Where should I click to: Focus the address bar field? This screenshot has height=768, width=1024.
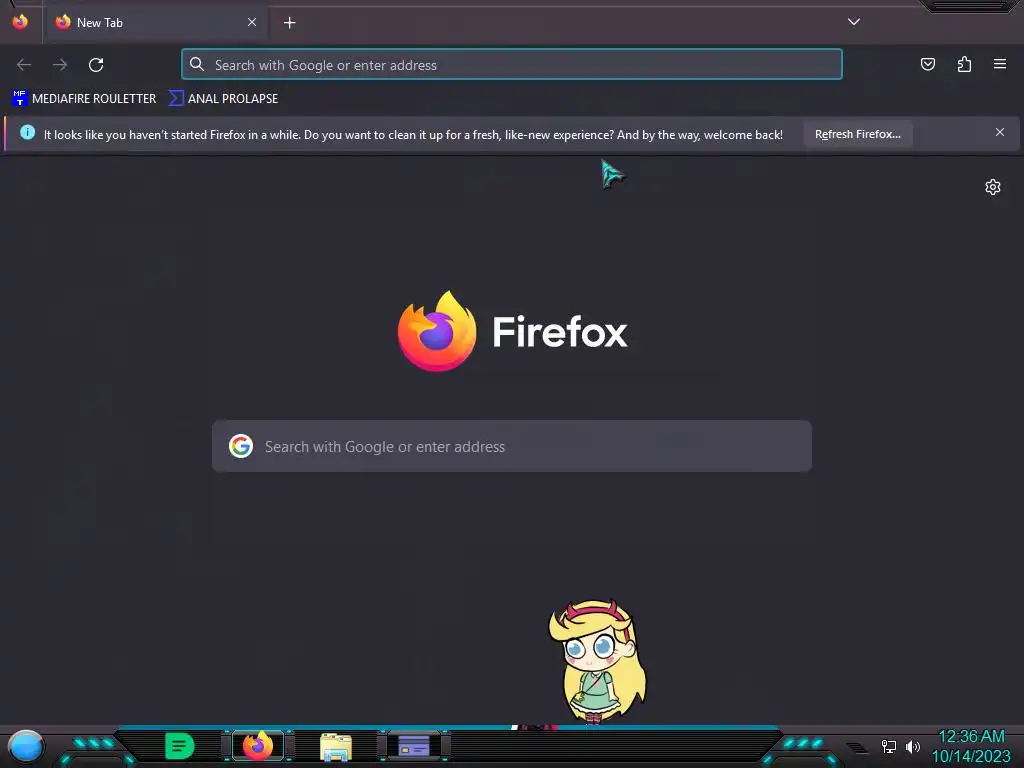(x=512, y=65)
